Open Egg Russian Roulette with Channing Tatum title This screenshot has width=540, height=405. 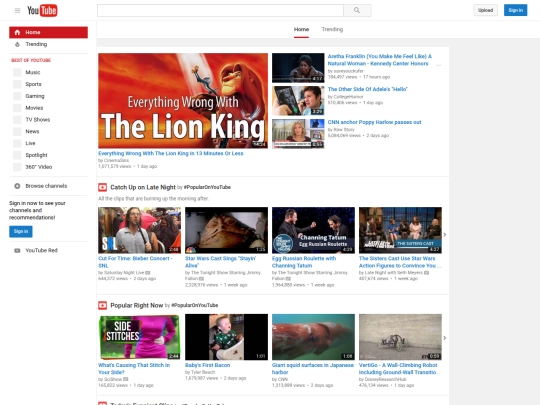pos(304,262)
